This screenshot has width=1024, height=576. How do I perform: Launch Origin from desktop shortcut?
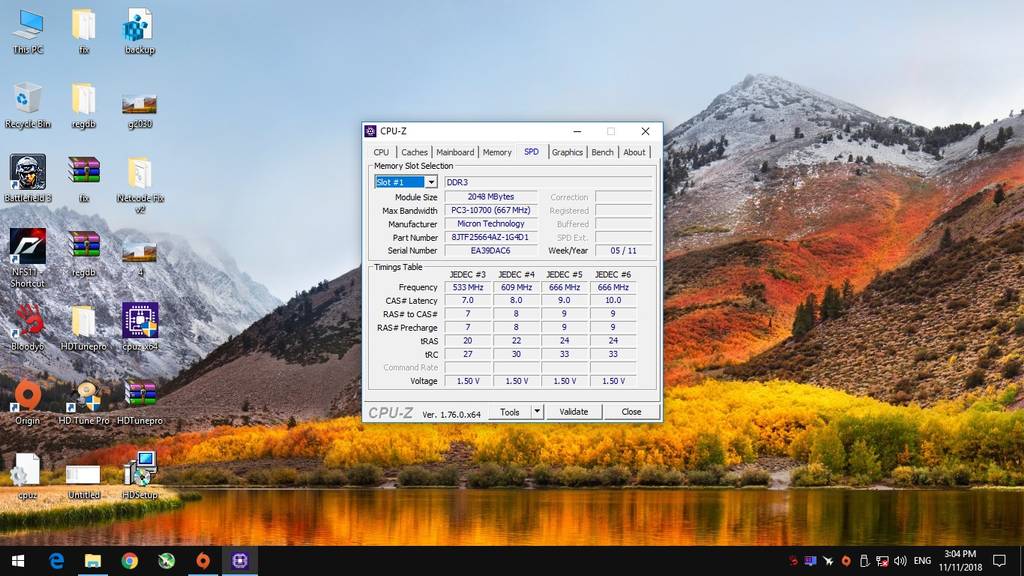tap(27, 402)
